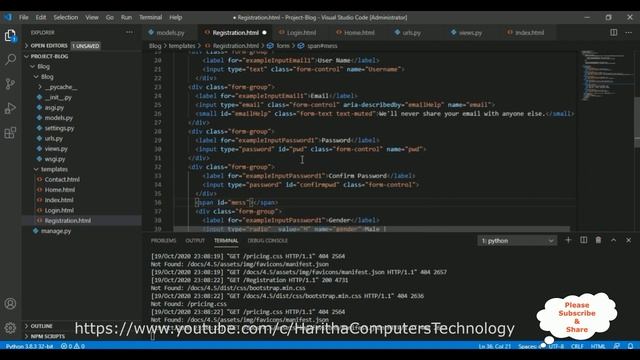Split the editor to the right
This screenshot has height=360, width=640.
[613, 32]
